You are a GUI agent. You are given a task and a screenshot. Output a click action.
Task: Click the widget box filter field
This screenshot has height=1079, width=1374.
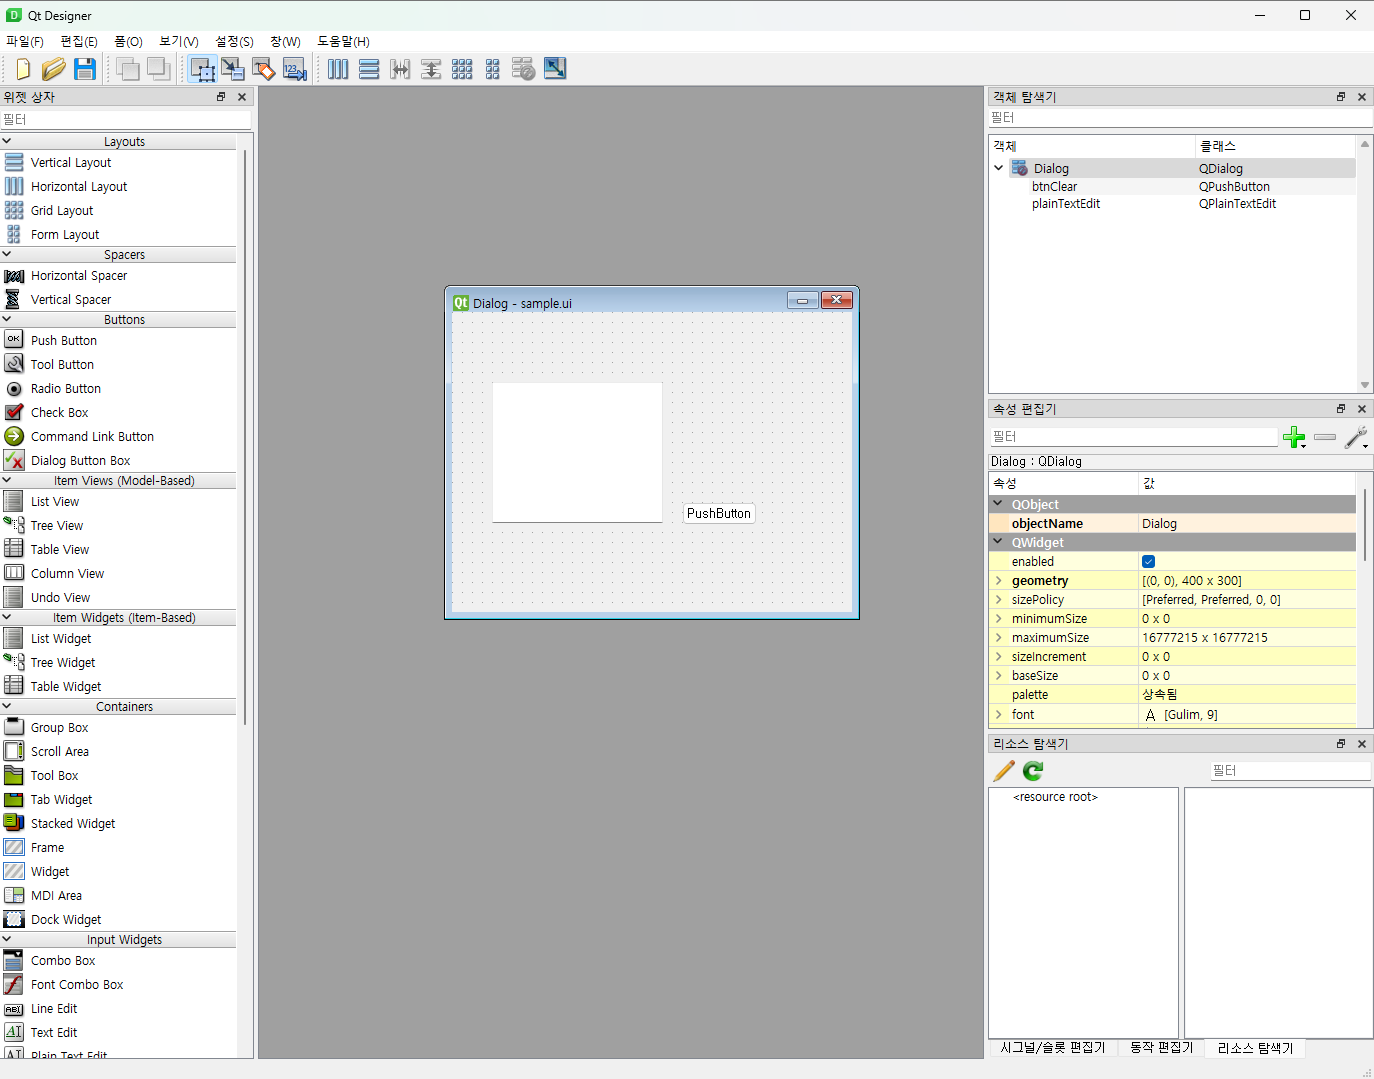point(126,119)
